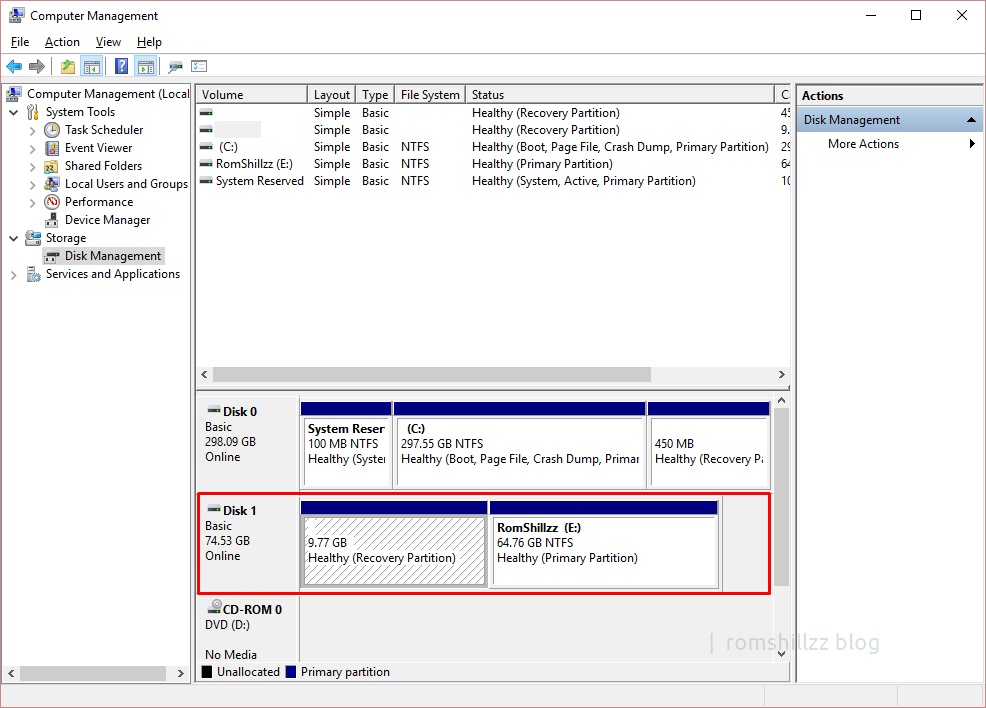Select the 9.77 GB Recovery partition block
Screen dimensions: 986x708
point(394,544)
